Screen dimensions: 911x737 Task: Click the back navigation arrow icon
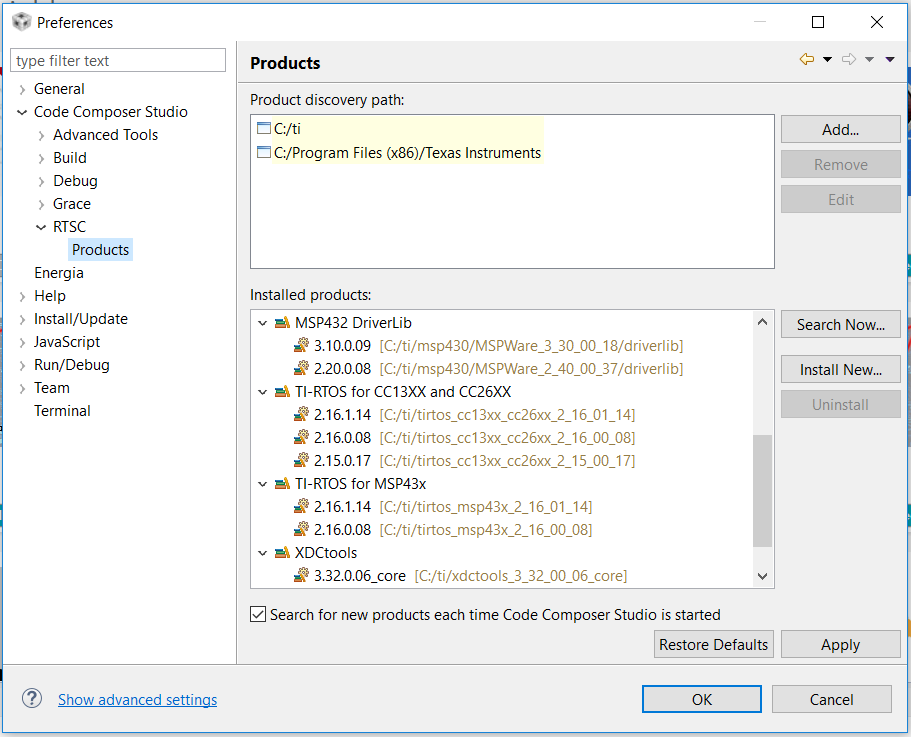[806, 59]
